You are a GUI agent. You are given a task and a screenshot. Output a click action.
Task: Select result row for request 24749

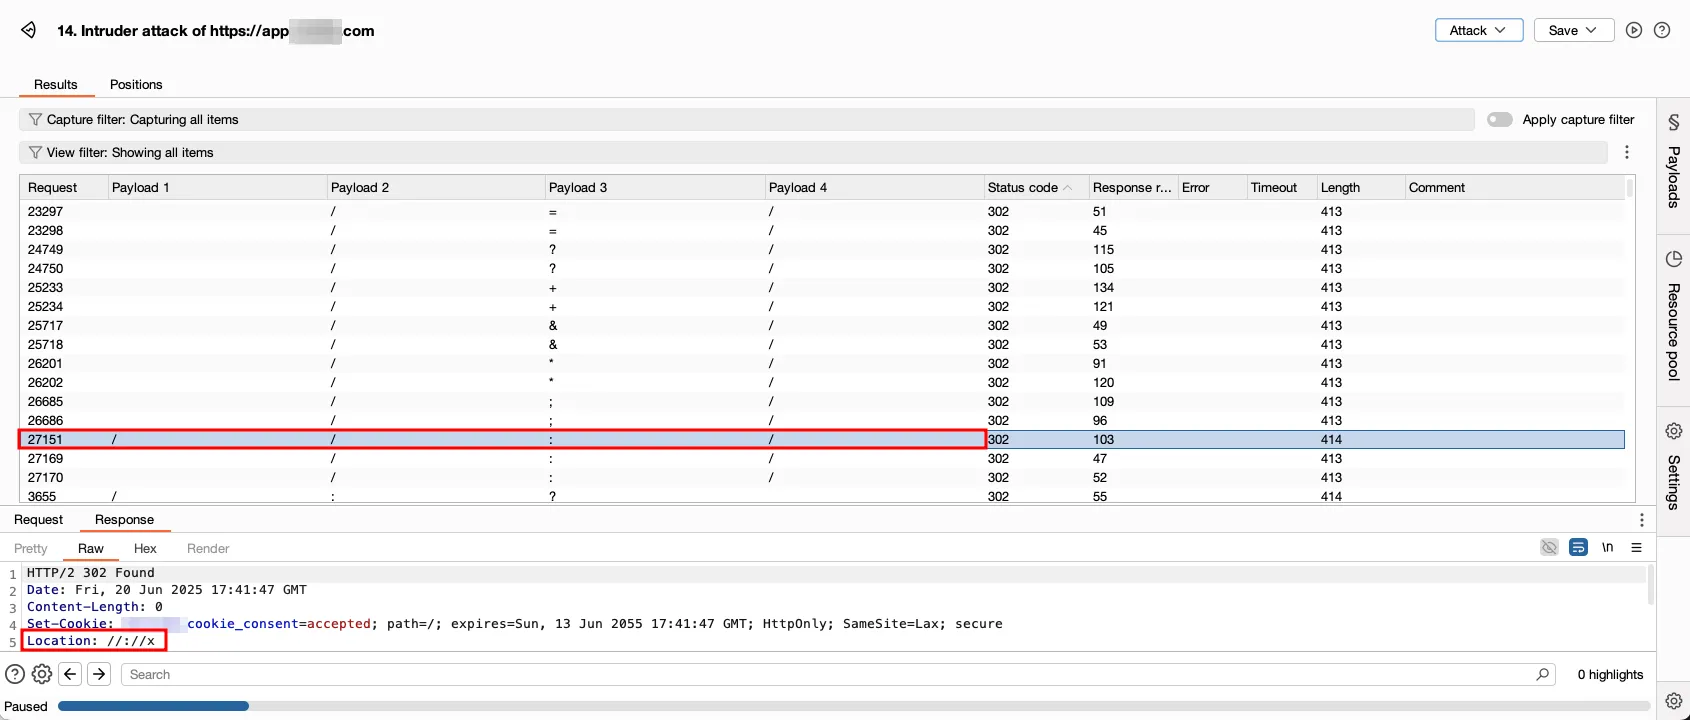(x=822, y=249)
